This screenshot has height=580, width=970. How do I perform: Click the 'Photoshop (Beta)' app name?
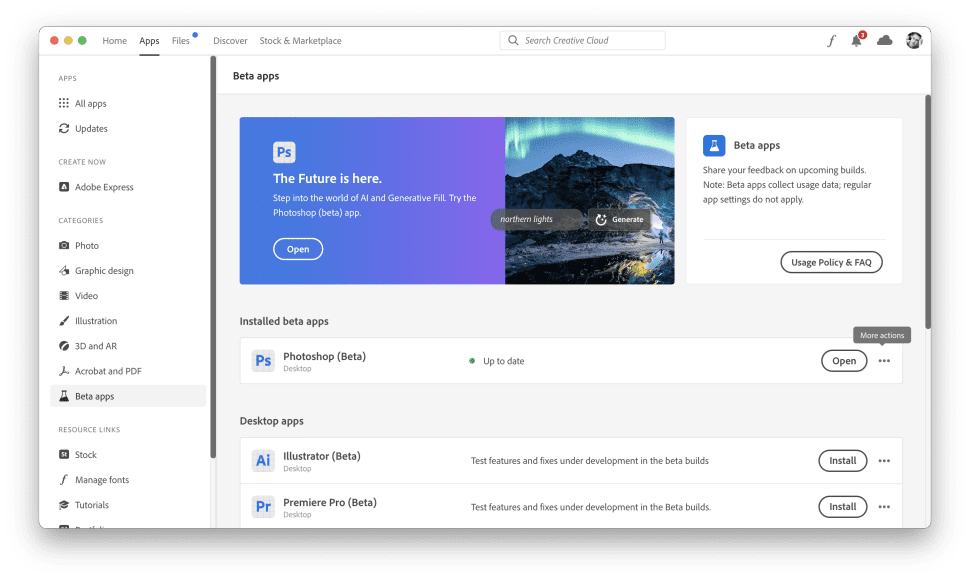pos(324,356)
